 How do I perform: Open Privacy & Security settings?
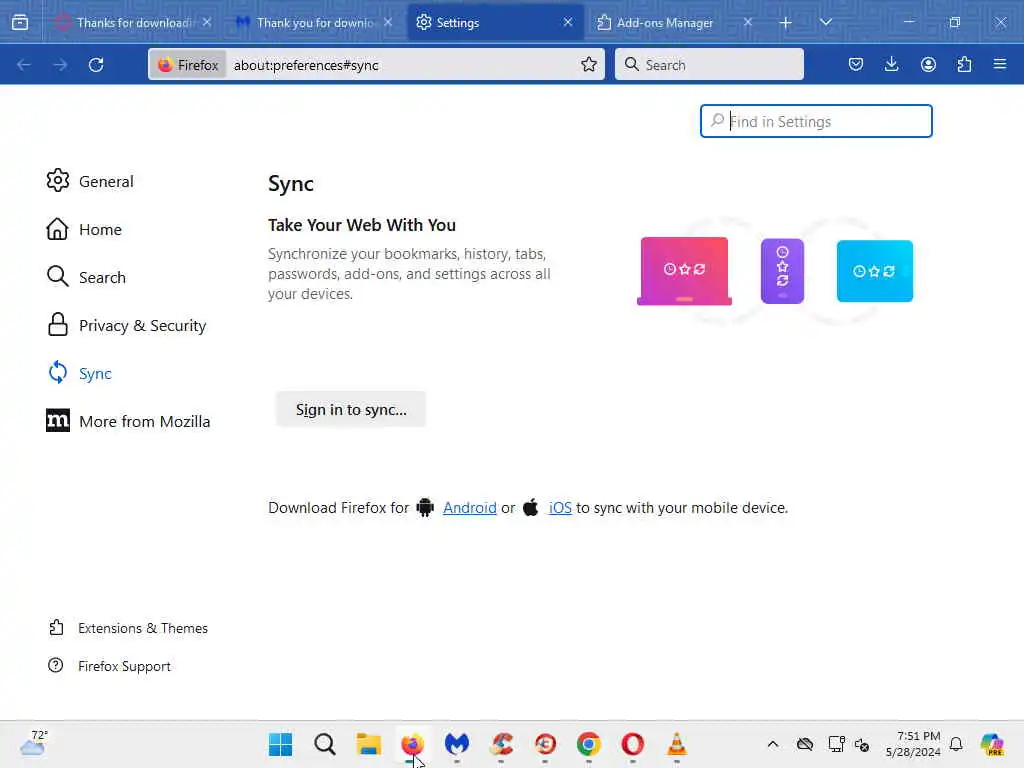tap(126, 325)
